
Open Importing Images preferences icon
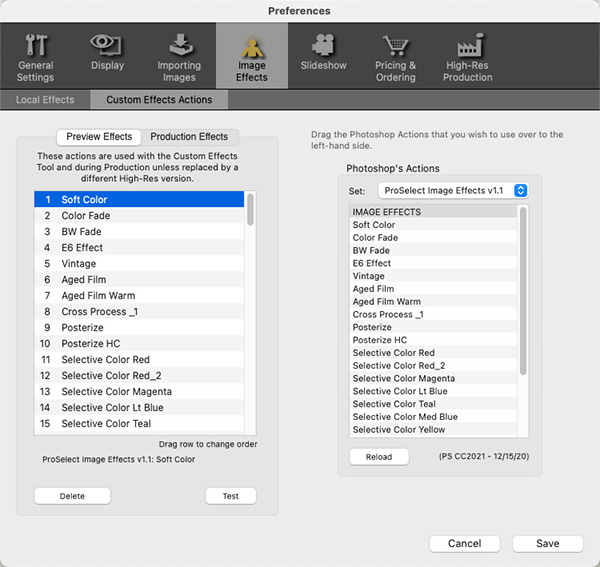(x=180, y=46)
